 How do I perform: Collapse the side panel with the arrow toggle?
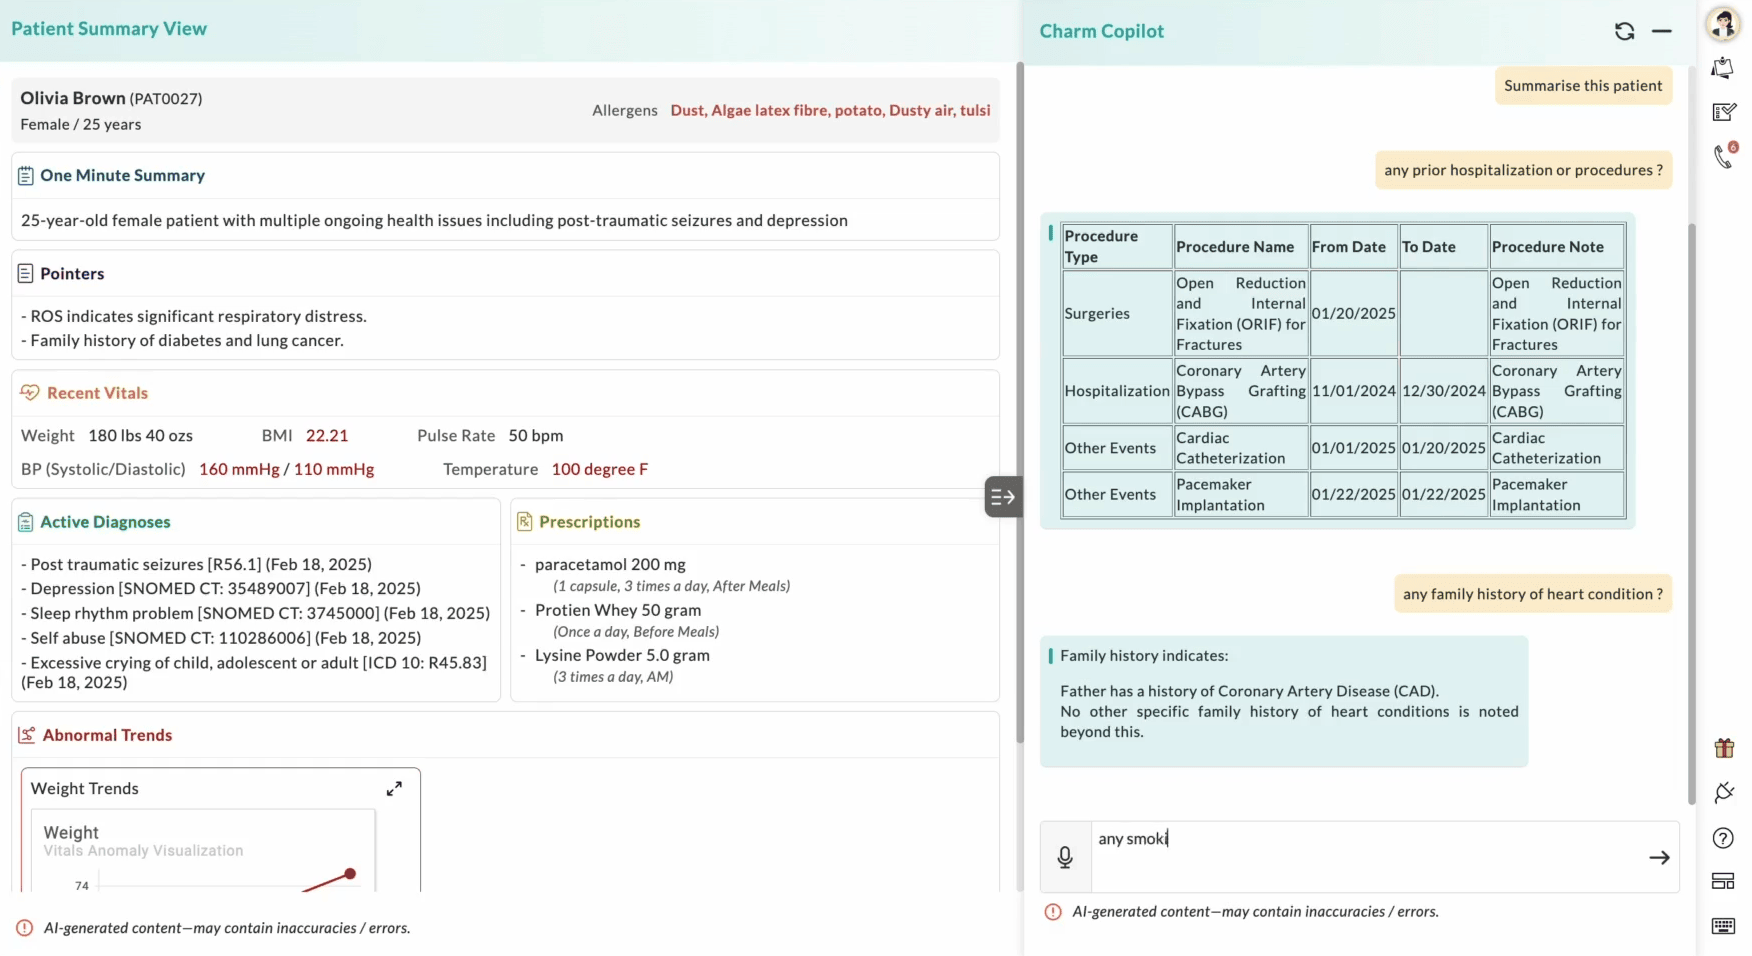click(x=1003, y=496)
